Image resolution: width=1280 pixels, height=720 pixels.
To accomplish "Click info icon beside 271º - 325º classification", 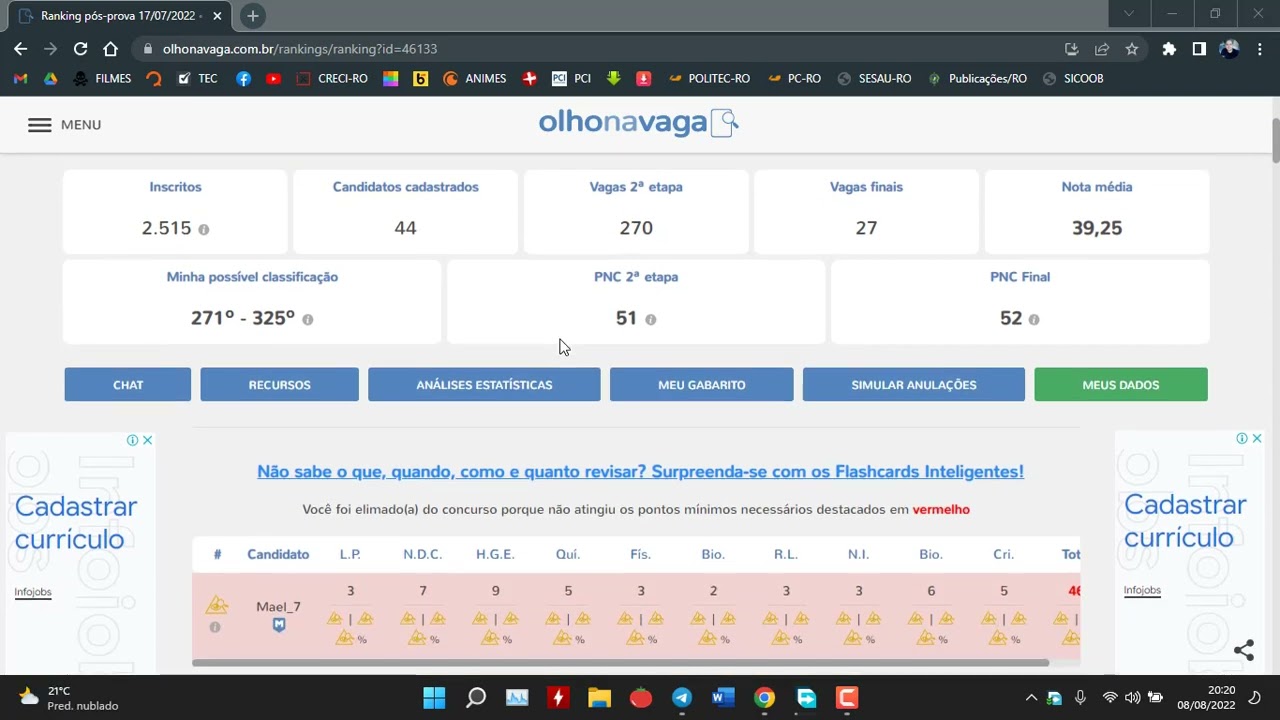I will point(308,319).
